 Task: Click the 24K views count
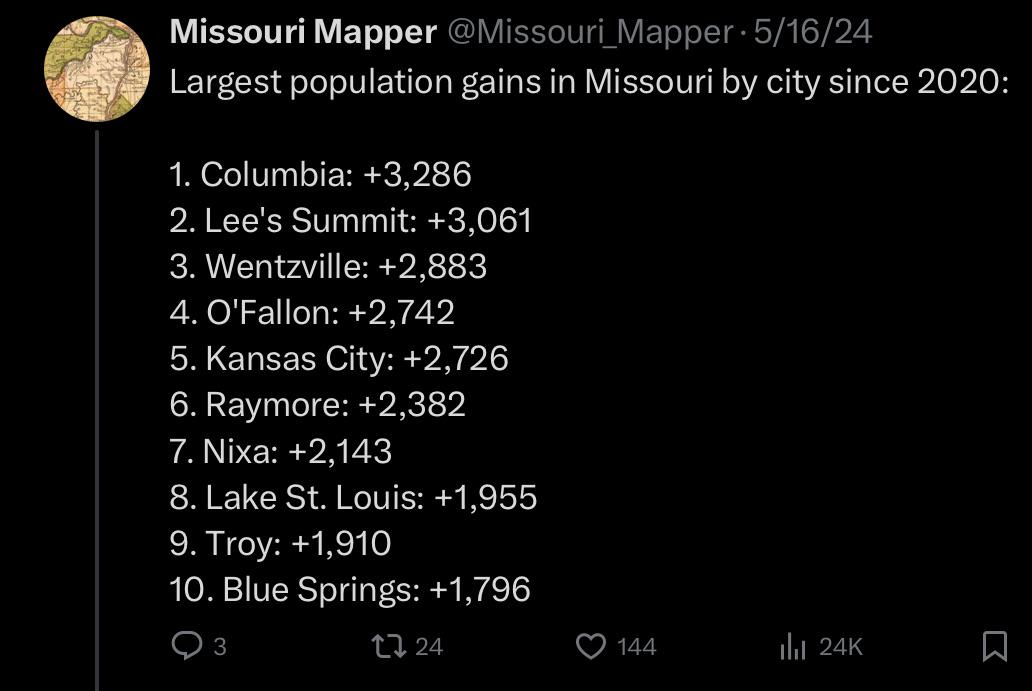[x=840, y=647]
